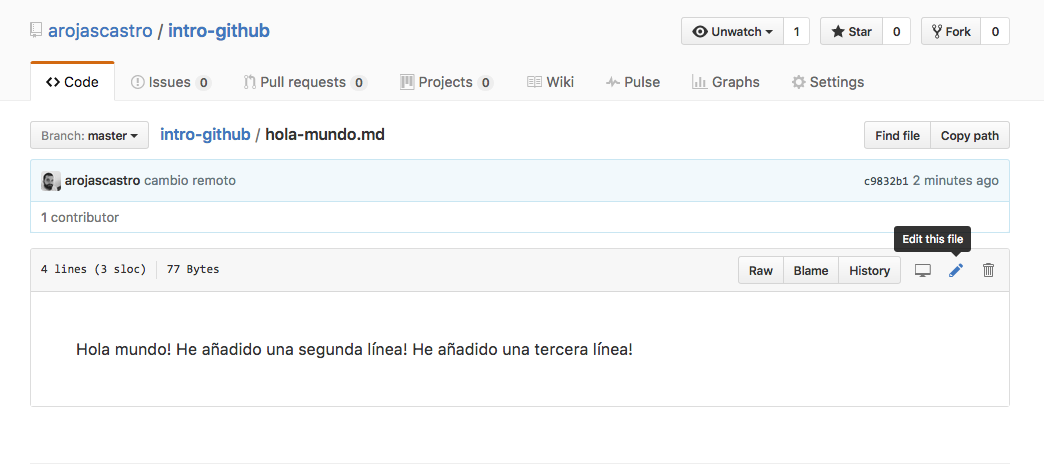View the Pulse tab
This screenshot has width=1044, height=476.
click(x=632, y=82)
